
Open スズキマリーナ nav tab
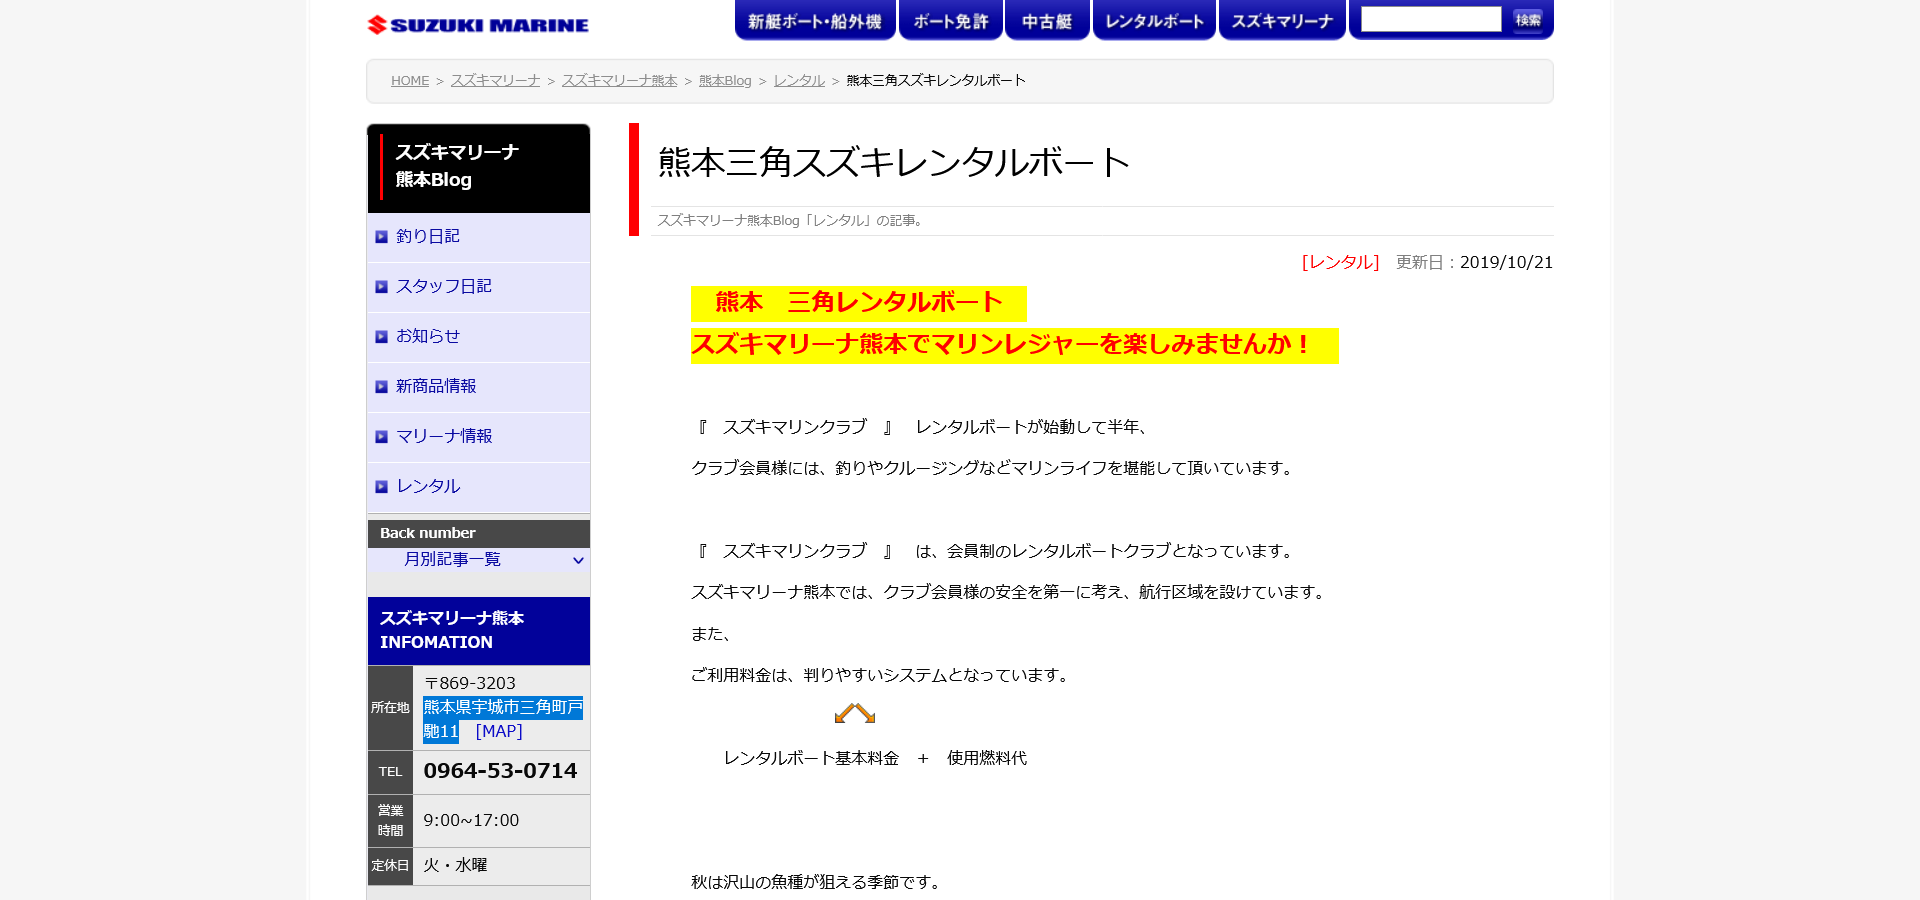pyautogui.click(x=1282, y=20)
